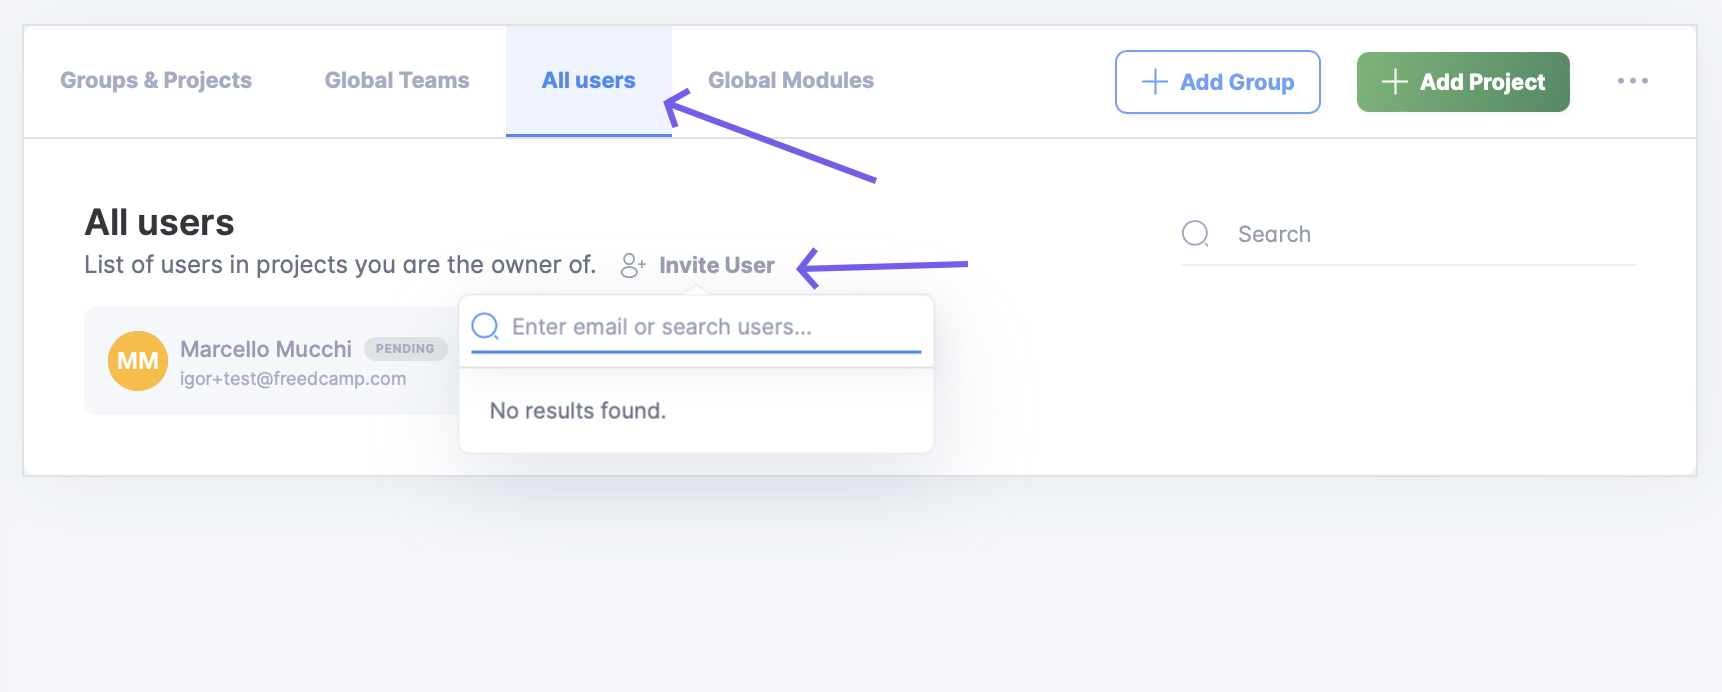Go to the Global Modules tab
This screenshot has height=692, width=1722.
point(791,81)
